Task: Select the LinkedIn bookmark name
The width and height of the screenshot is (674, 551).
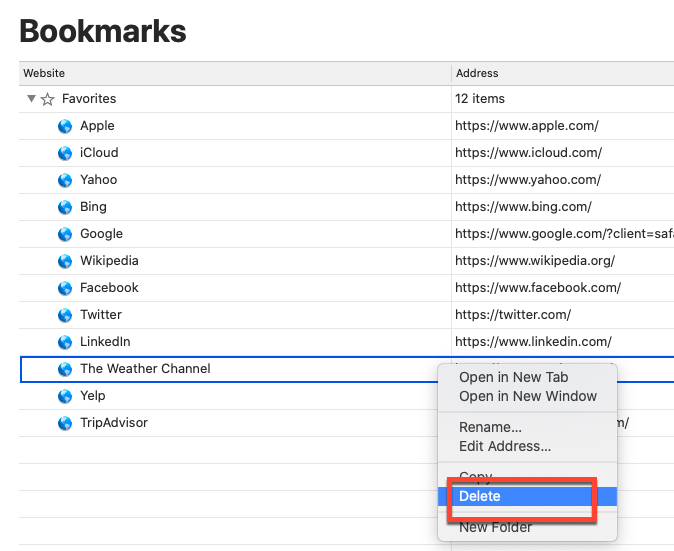Action: (105, 342)
